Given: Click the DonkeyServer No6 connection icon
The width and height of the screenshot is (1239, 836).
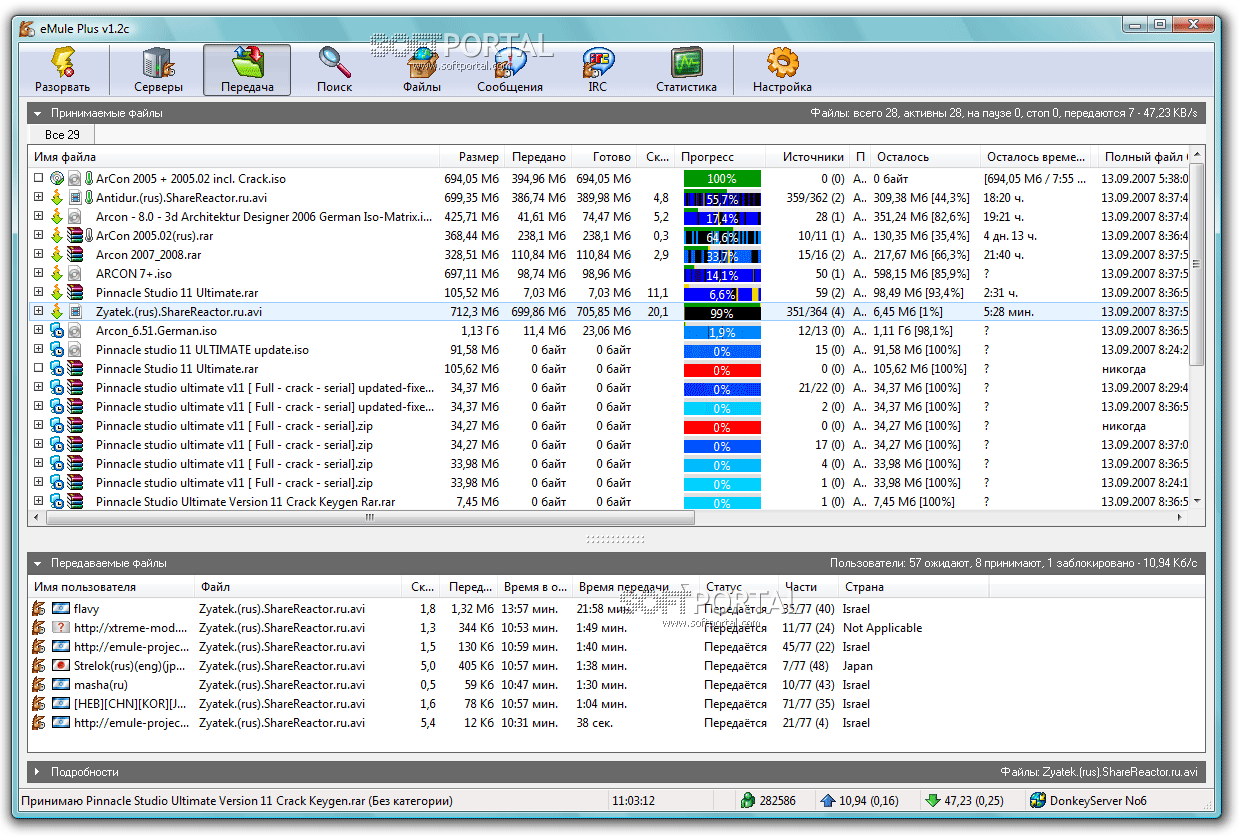Looking at the screenshot, I should 1039,800.
